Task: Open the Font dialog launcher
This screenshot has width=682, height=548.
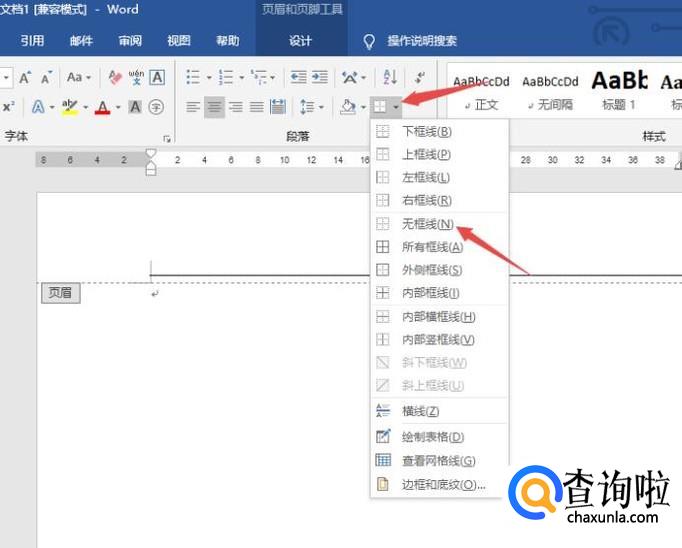Action: pos(167,139)
